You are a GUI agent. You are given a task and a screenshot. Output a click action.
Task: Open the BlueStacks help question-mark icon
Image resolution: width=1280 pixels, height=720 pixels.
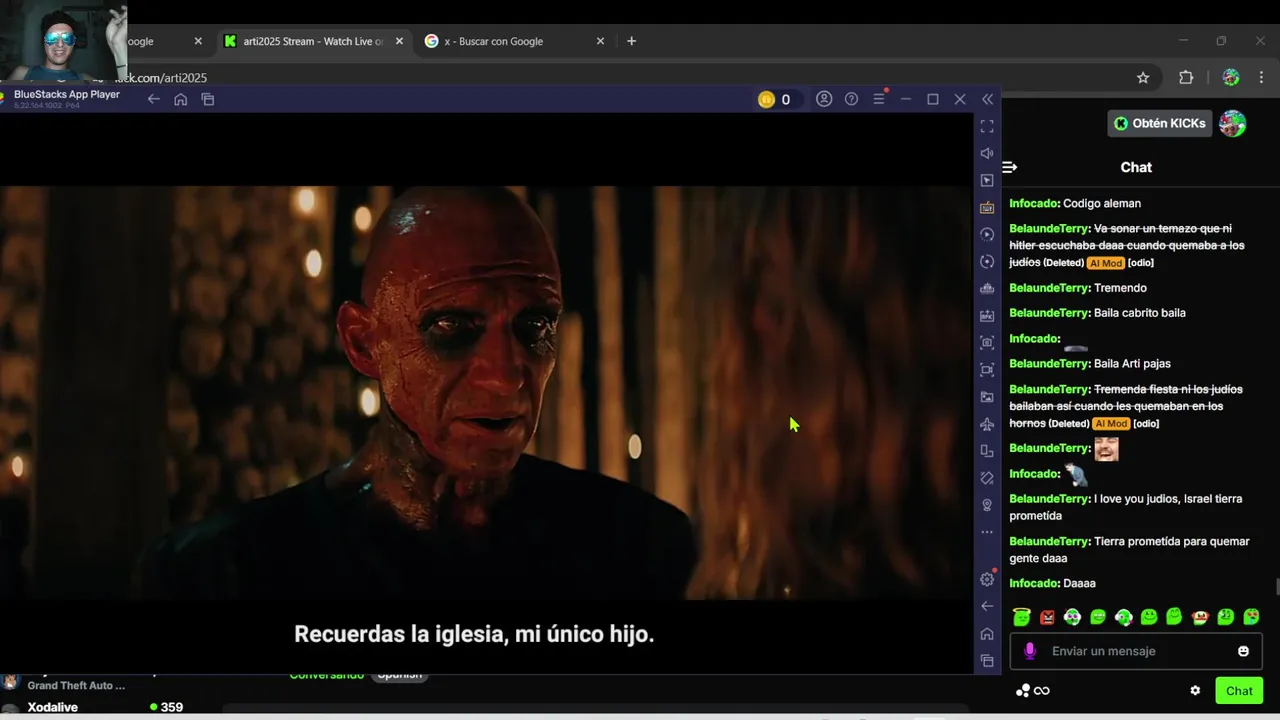[x=851, y=99]
